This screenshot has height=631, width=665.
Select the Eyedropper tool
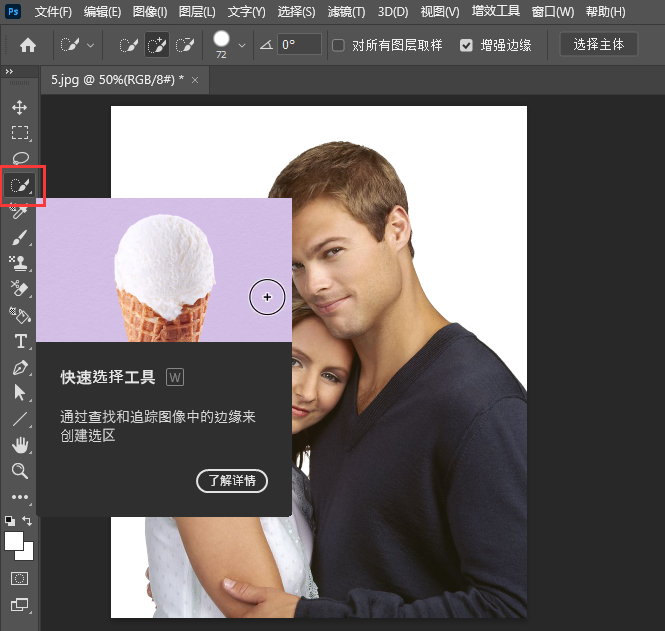point(20,211)
